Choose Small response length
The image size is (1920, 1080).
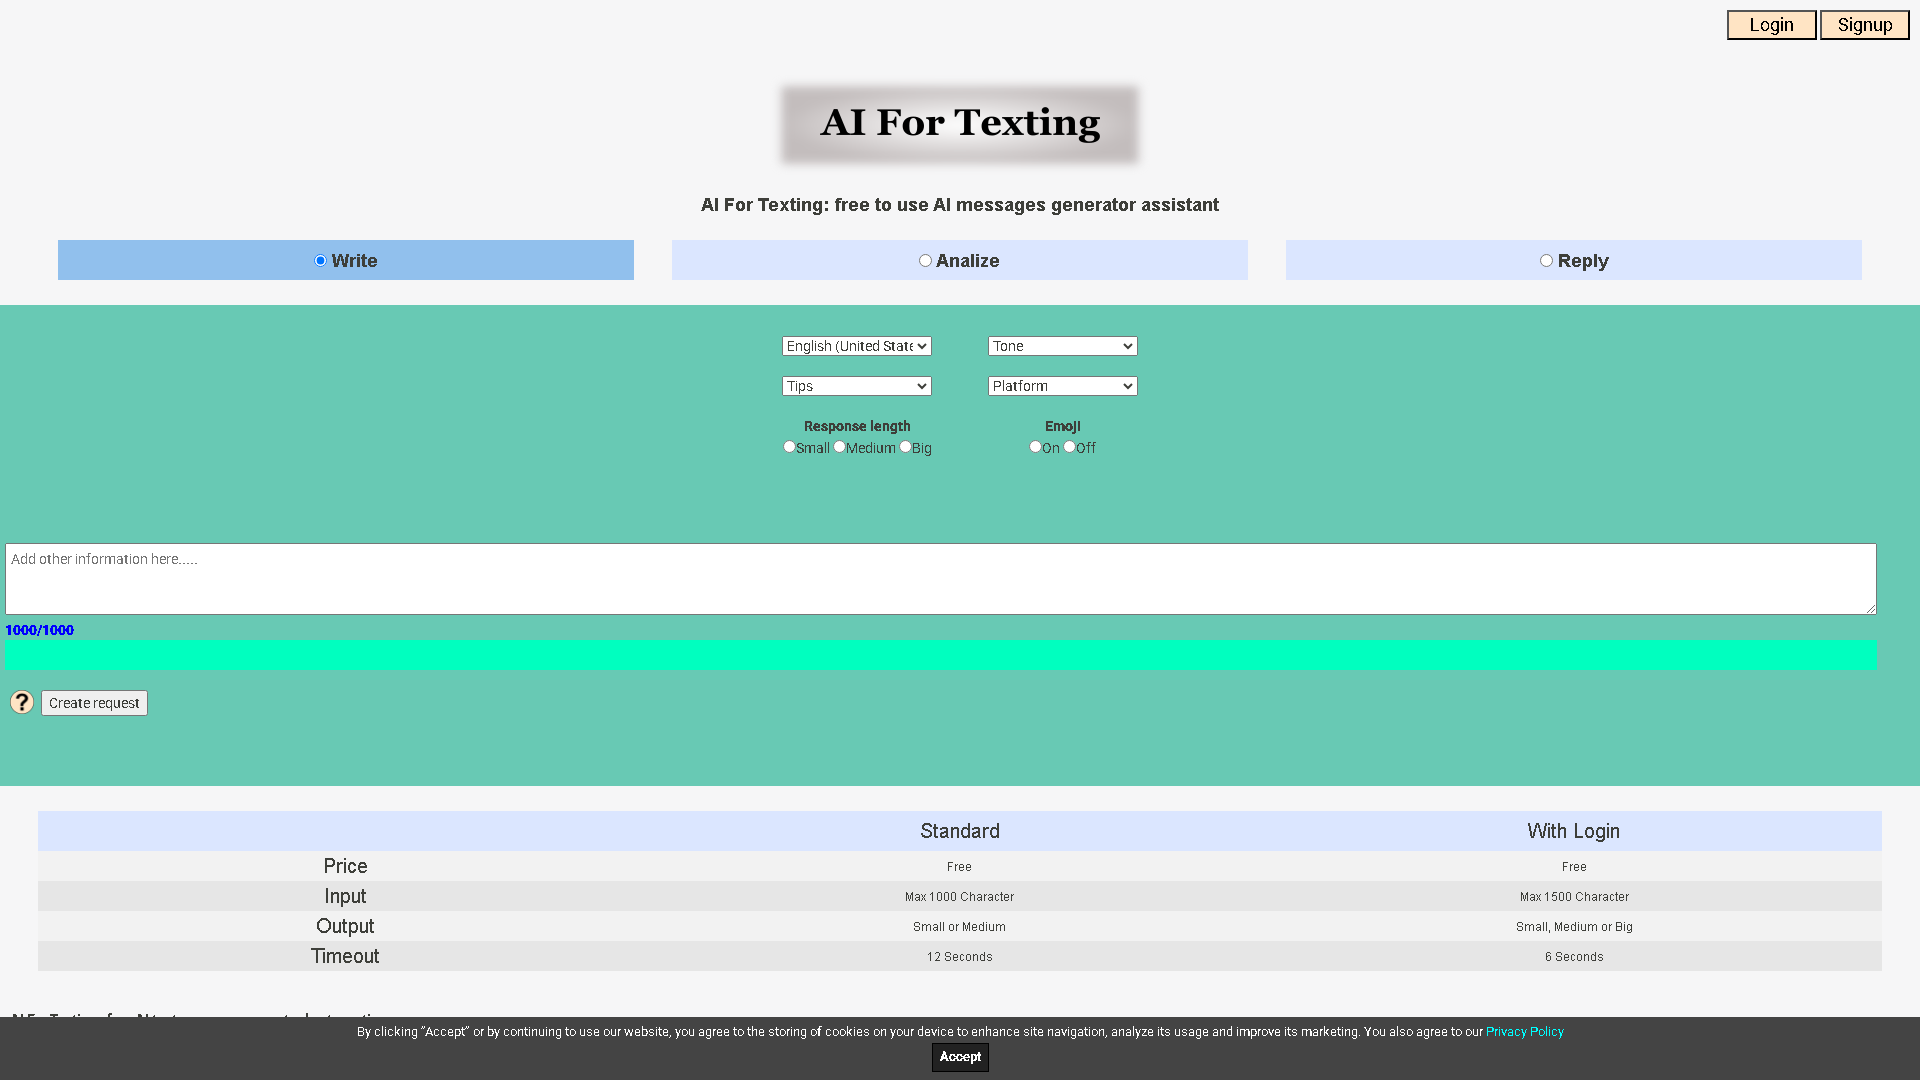click(x=789, y=447)
